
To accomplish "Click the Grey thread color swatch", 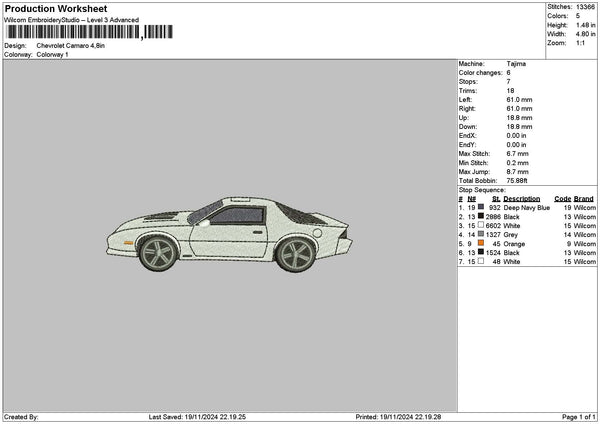I will coord(481,234).
